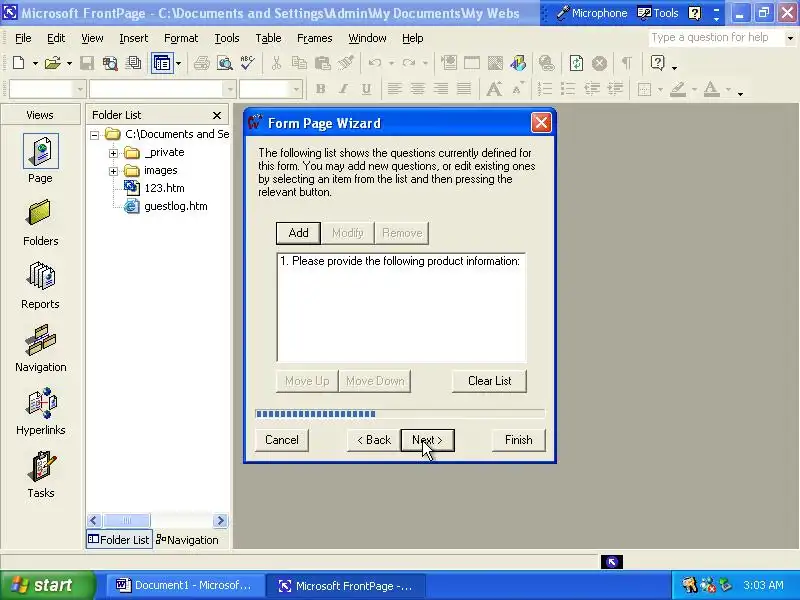
Task: Expand the _private folder node
Action: point(113,153)
